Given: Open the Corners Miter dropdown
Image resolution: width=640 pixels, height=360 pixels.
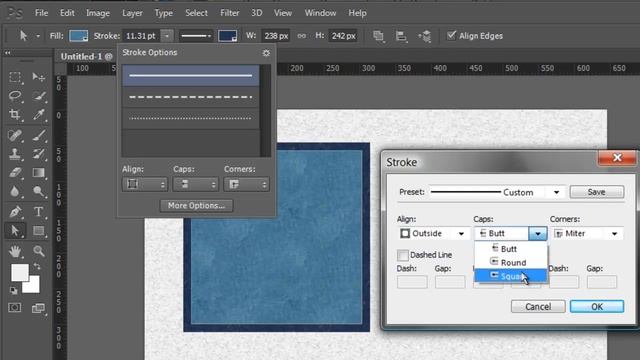Looking at the screenshot, I should point(587,233).
